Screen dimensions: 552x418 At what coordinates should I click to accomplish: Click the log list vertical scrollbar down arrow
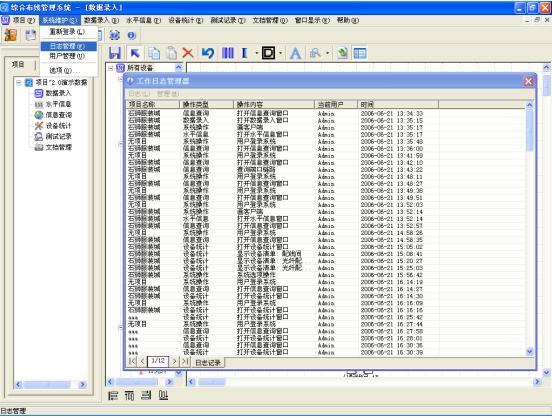529,351
